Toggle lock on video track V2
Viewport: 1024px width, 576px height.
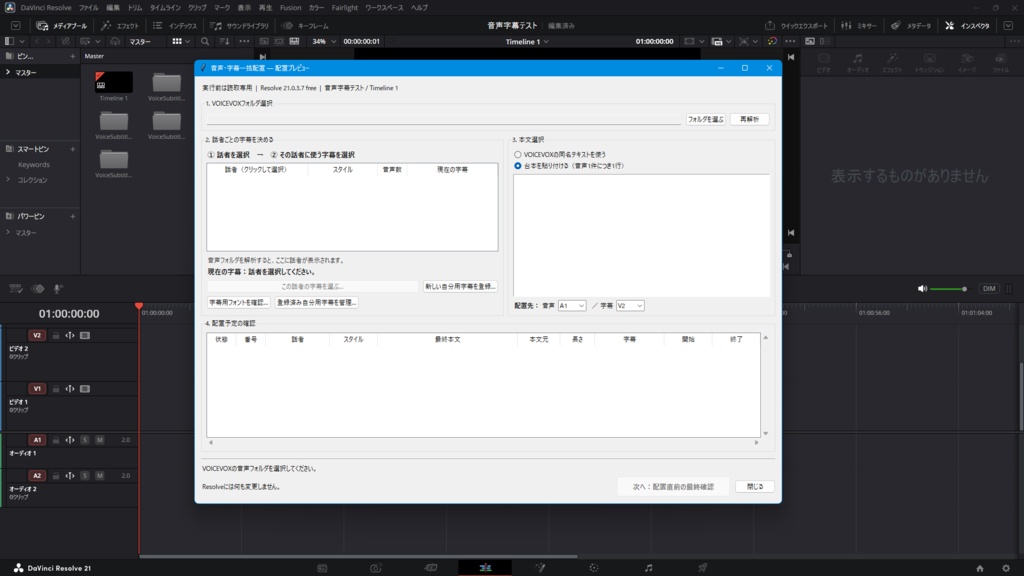tap(56, 336)
